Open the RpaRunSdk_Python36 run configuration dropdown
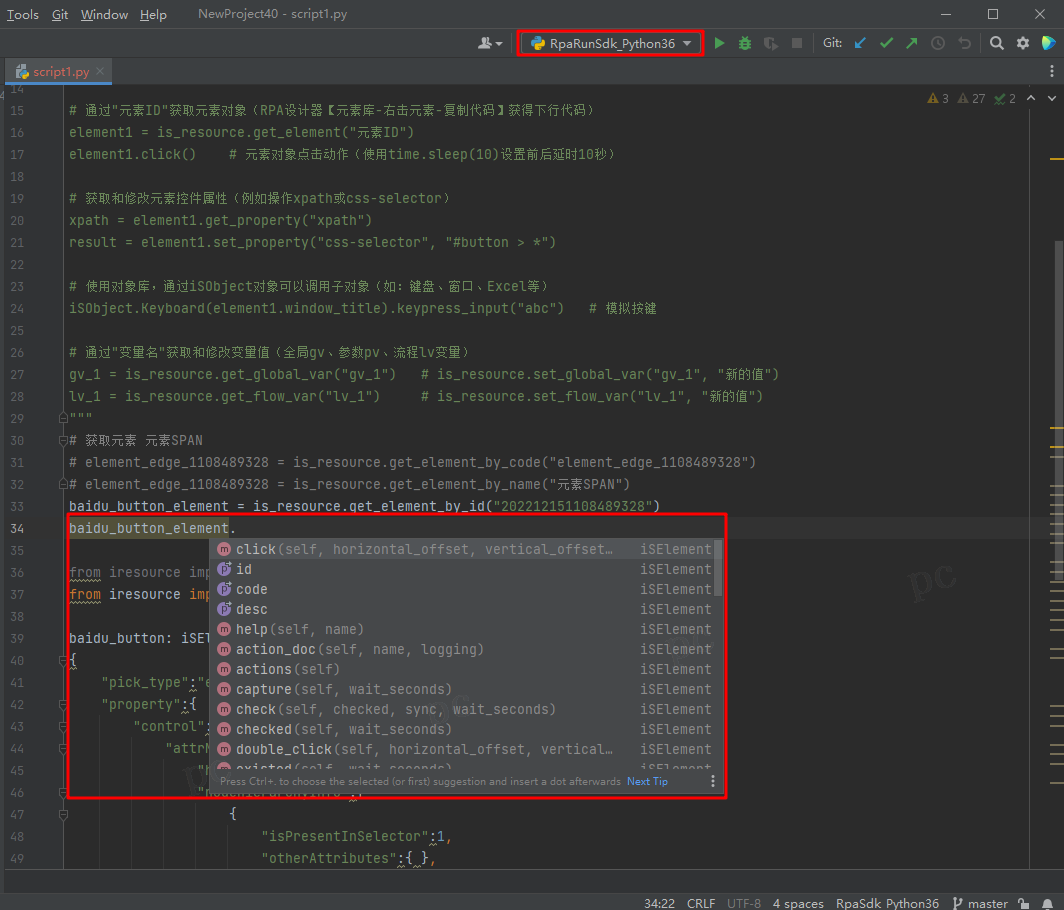The width and height of the screenshot is (1064, 910). 610,43
